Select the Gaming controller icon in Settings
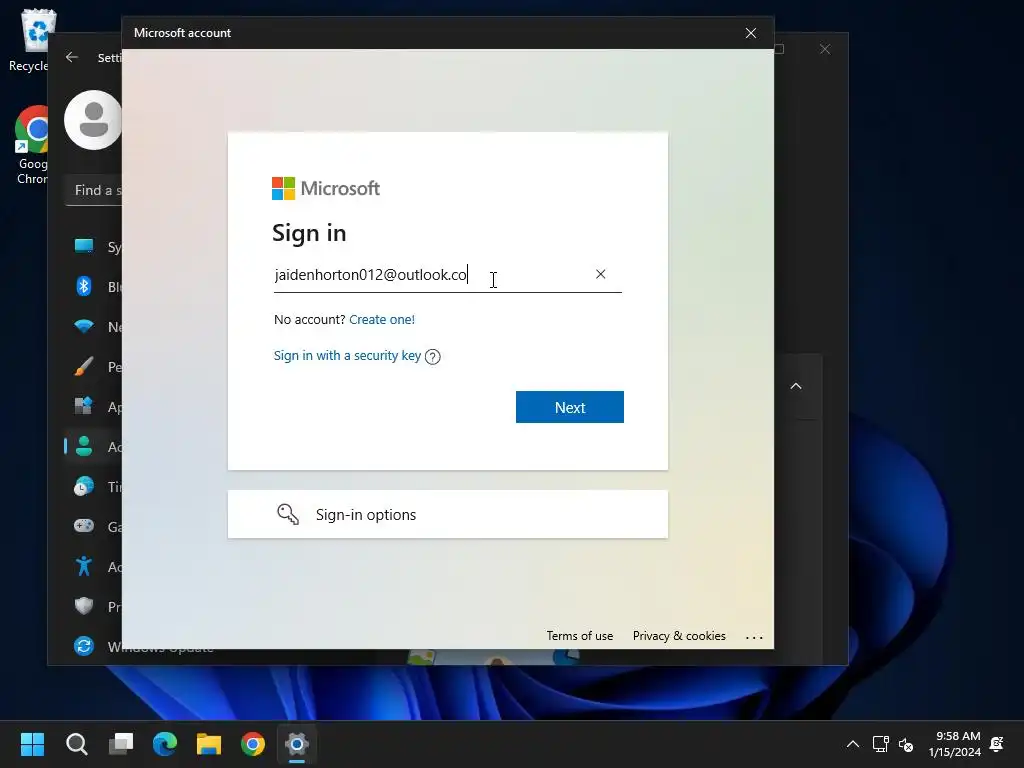This screenshot has height=768, width=1024. pyautogui.click(x=84, y=526)
